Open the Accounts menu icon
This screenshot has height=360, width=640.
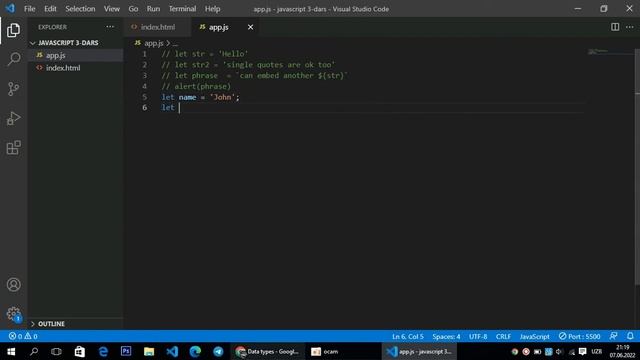(13, 284)
